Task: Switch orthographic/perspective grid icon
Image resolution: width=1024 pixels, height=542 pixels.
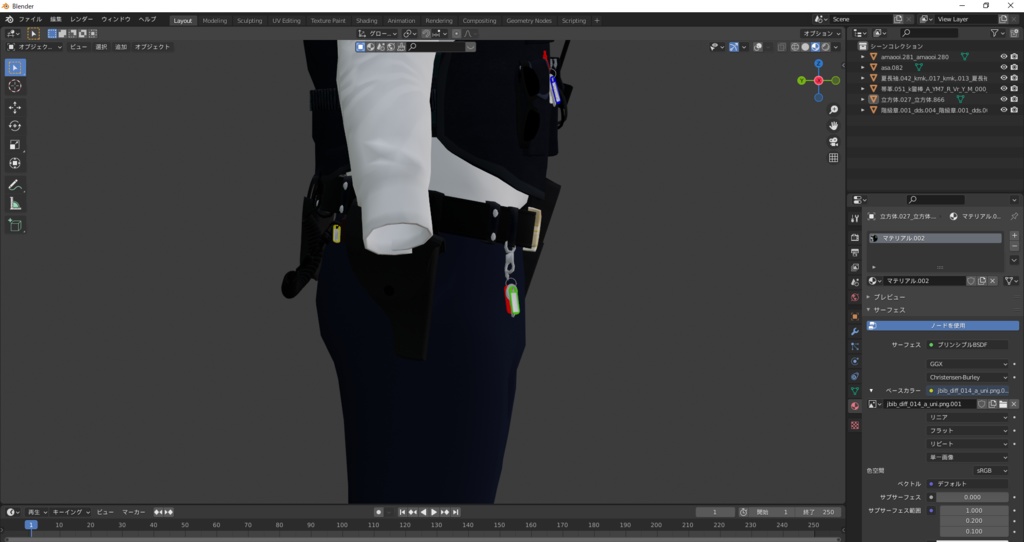Action: [x=833, y=157]
